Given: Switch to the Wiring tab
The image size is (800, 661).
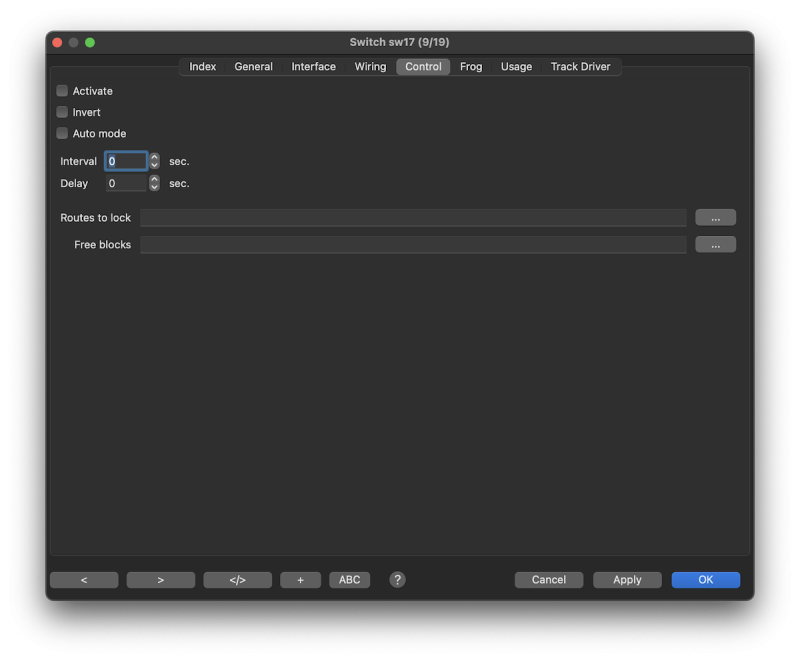Looking at the screenshot, I should pos(370,67).
